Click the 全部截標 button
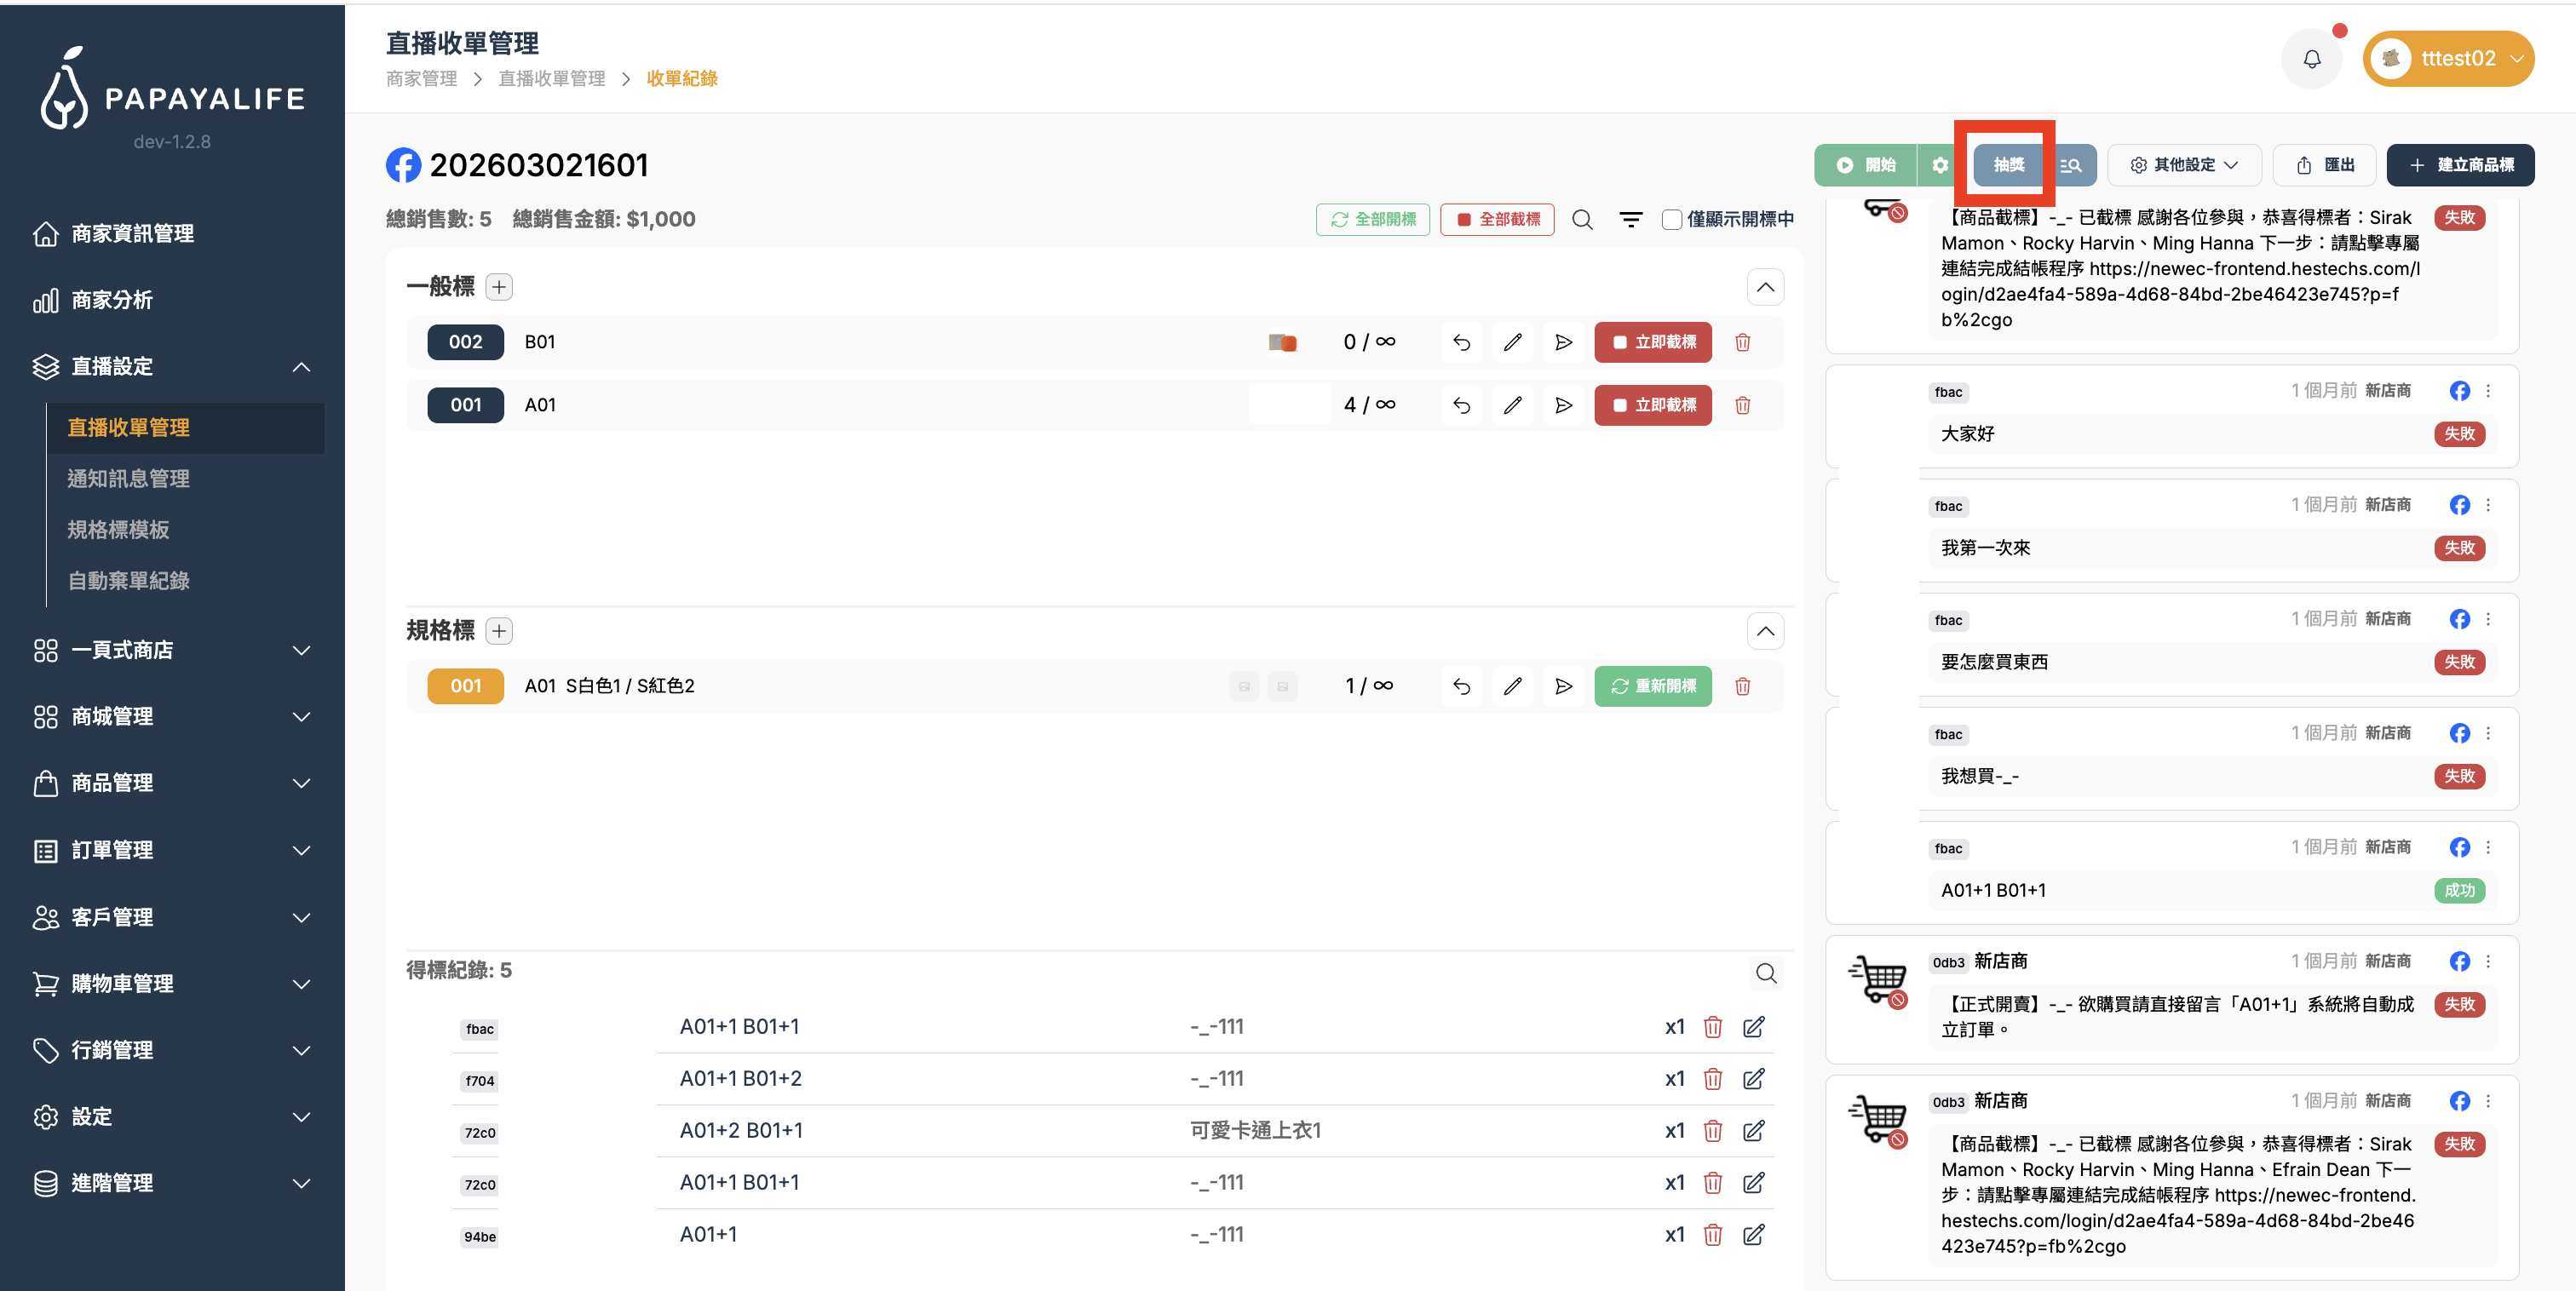This screenshot has height=1291, width=2576. (1497, 219)
